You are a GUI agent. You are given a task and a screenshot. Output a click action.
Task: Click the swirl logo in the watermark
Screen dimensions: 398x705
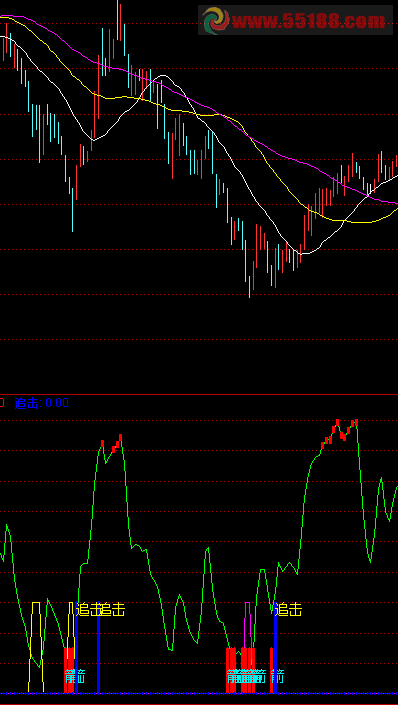point(216,20)
